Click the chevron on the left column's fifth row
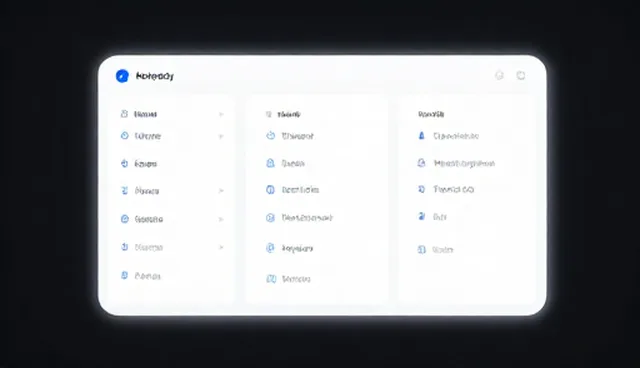Screen dimensions: 640x368 coord(221,219)
